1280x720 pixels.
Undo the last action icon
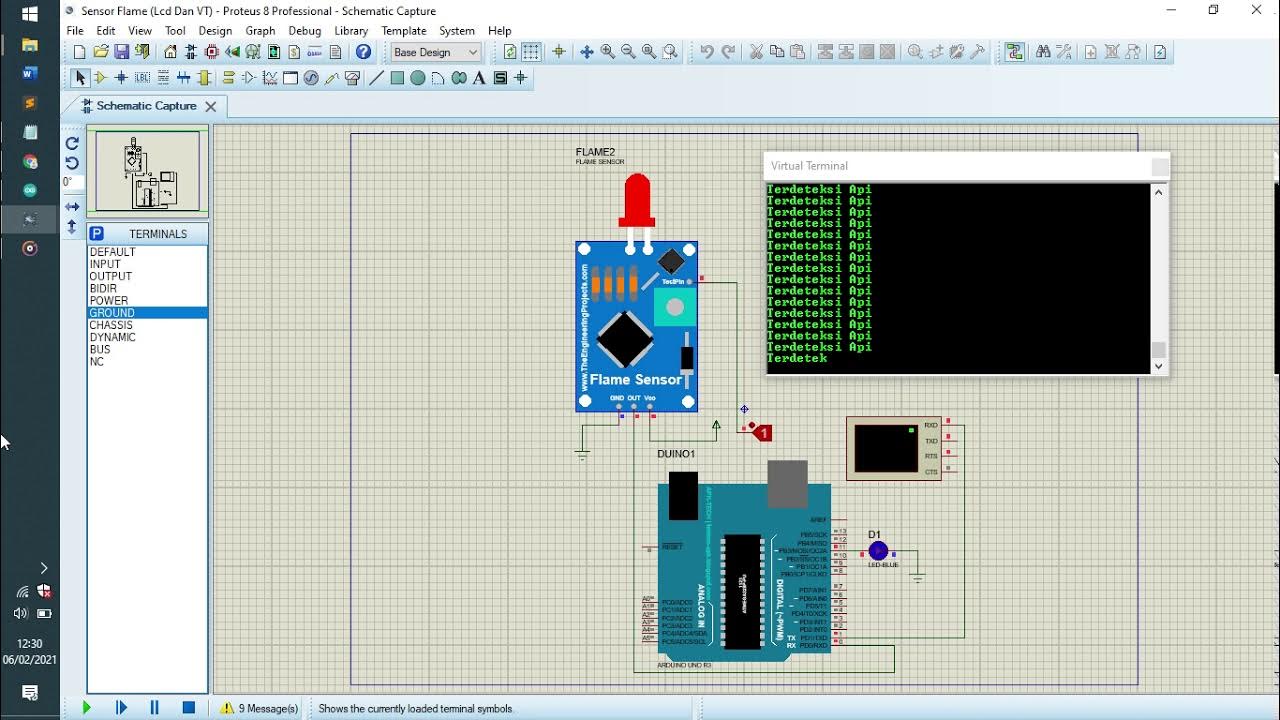707,52
